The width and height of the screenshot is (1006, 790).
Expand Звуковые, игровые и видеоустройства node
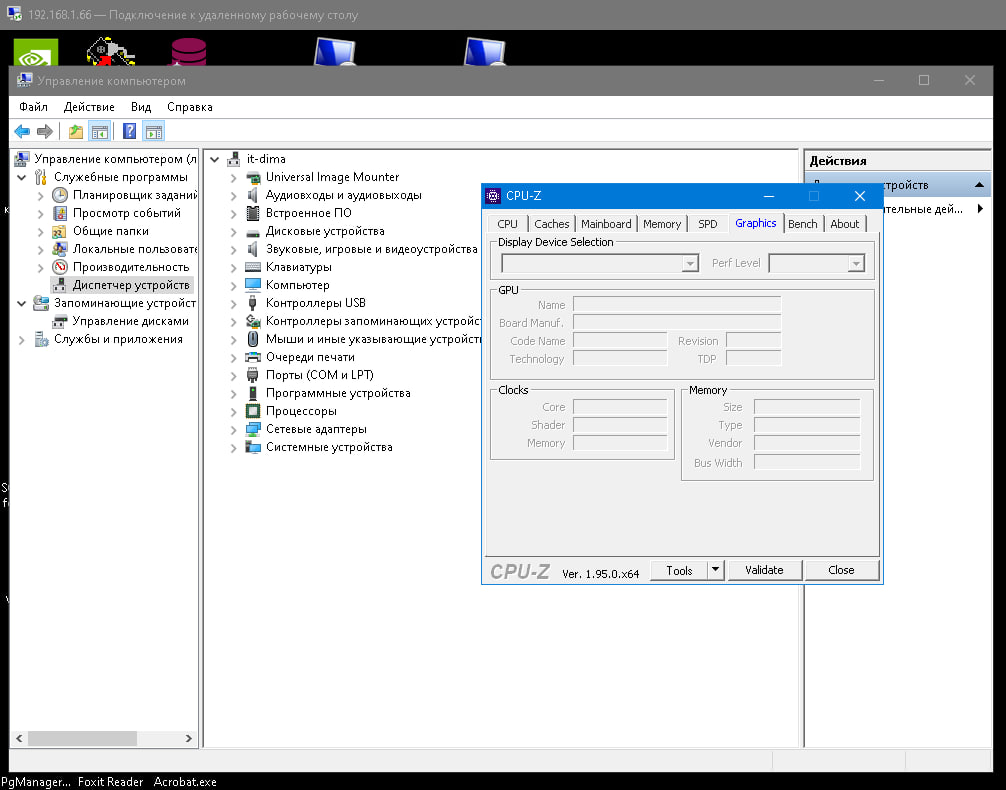tap(234, 250)
